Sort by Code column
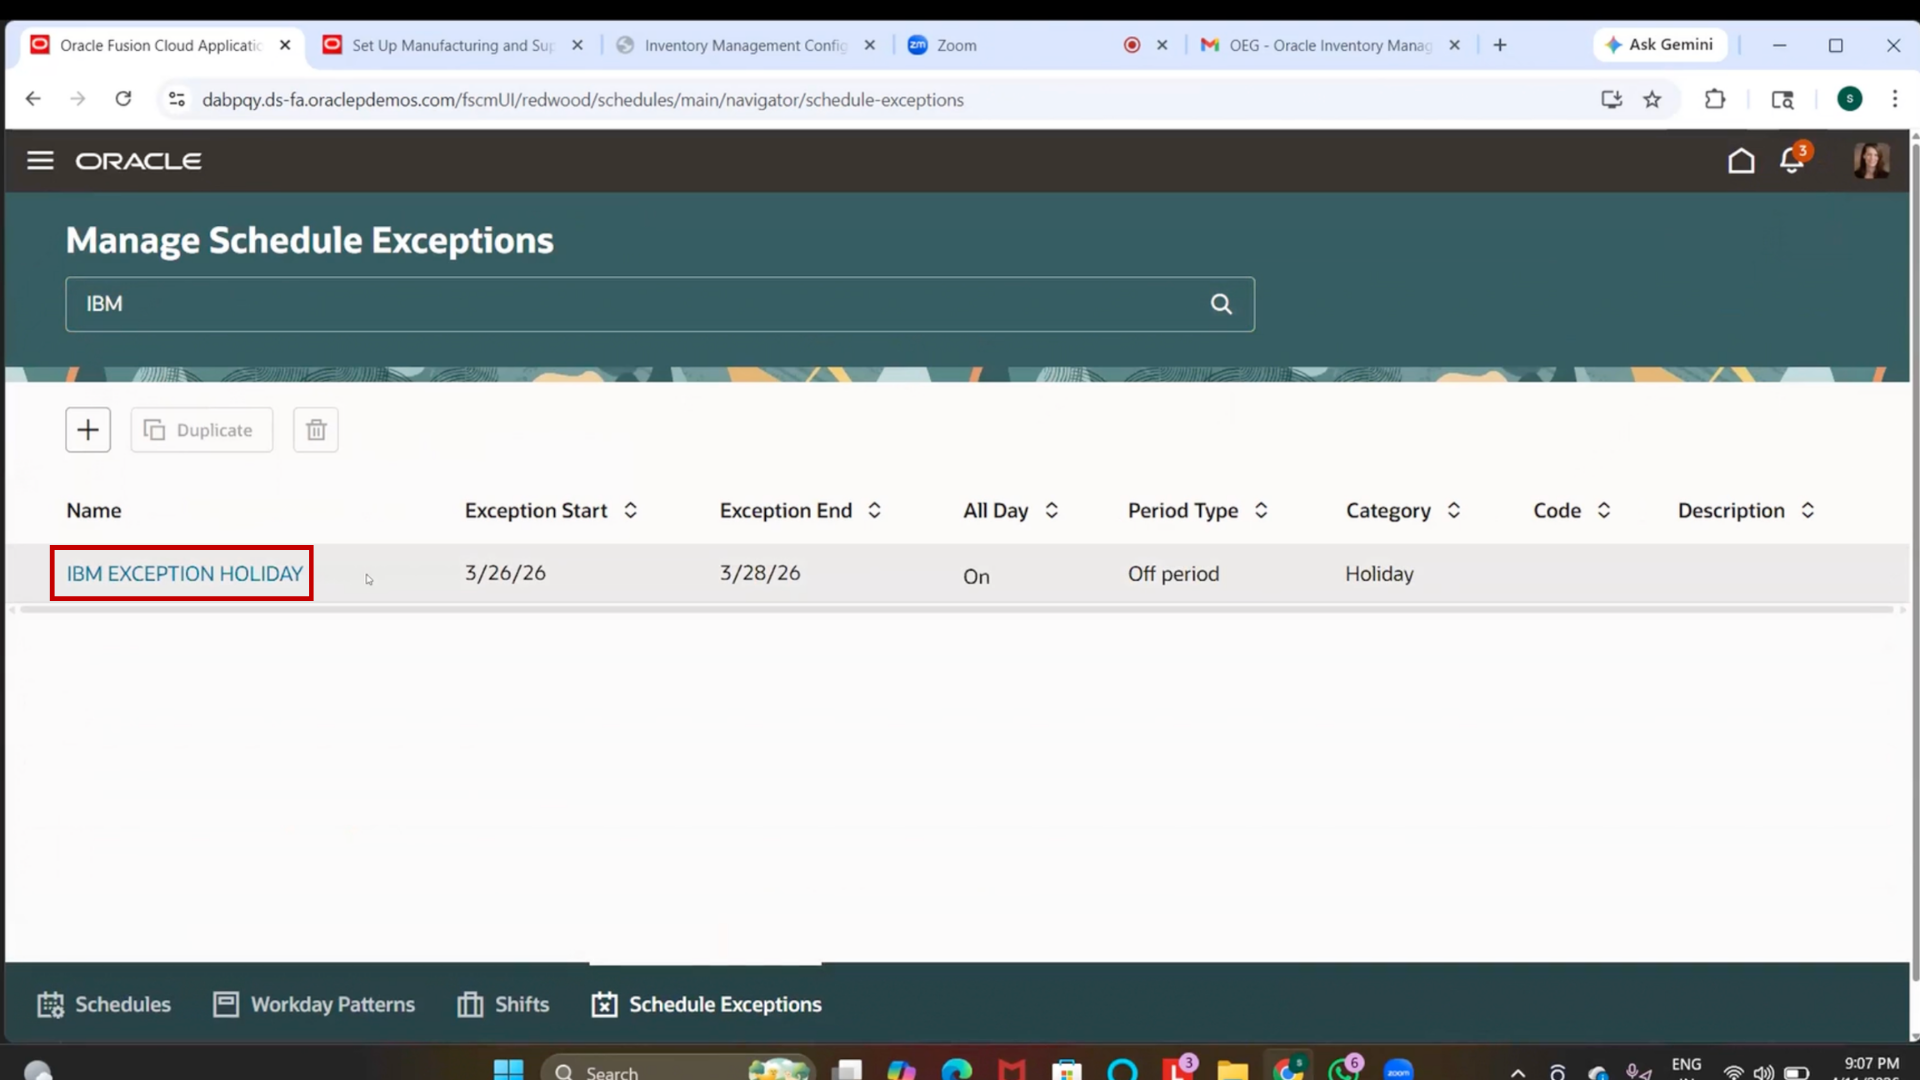This screenshot has width=1920, height=1080. pyautogui.click(x=1604, y=510)
